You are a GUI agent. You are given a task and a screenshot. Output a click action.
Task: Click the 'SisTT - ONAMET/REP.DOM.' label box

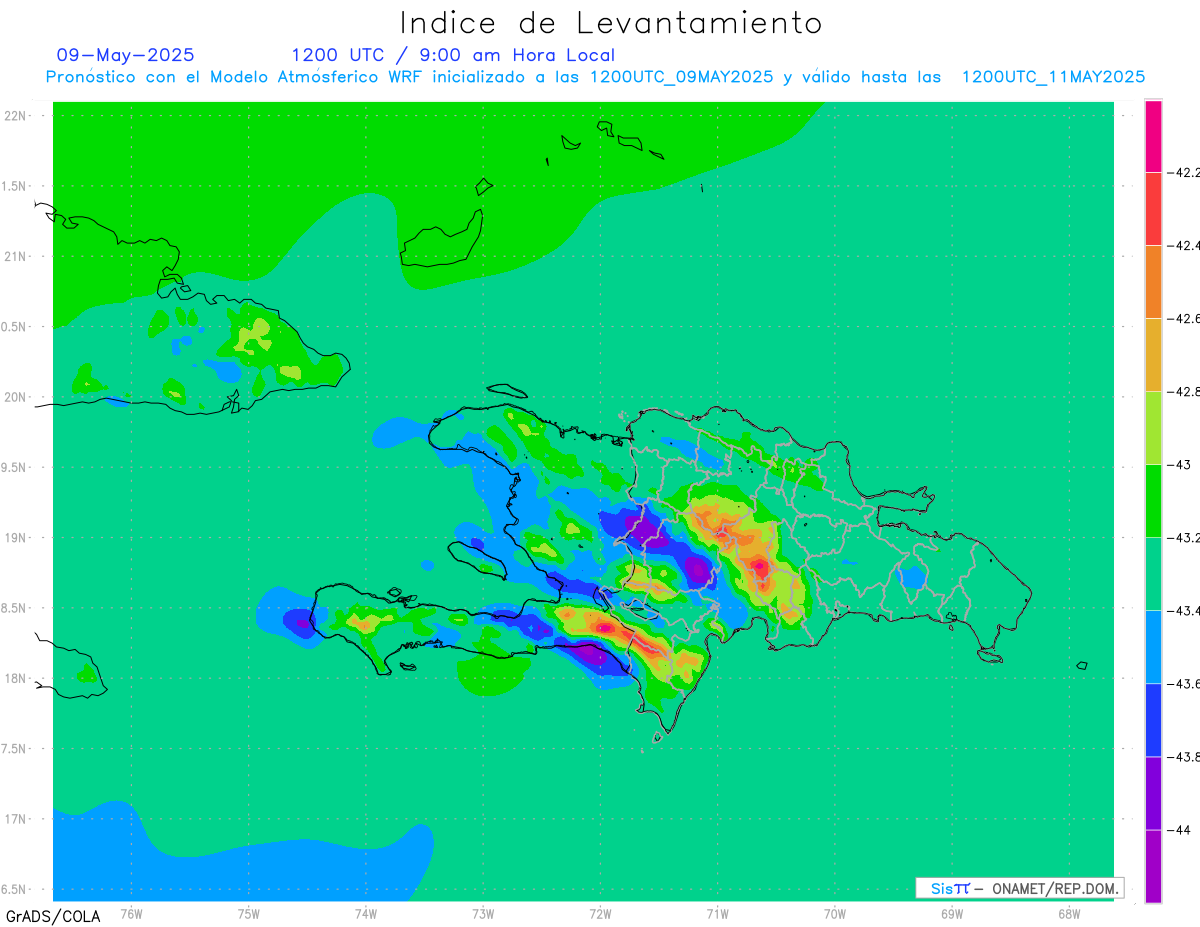[x=1019, y=888]
